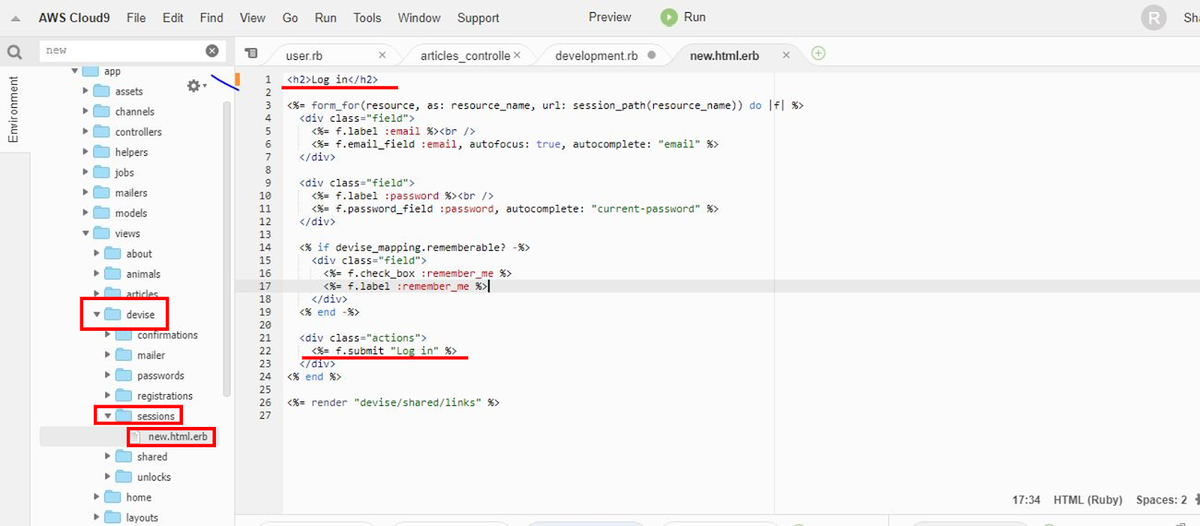Expand the animals folder
This screenshot has width=1200, height=526.
(x=97, y=274)
